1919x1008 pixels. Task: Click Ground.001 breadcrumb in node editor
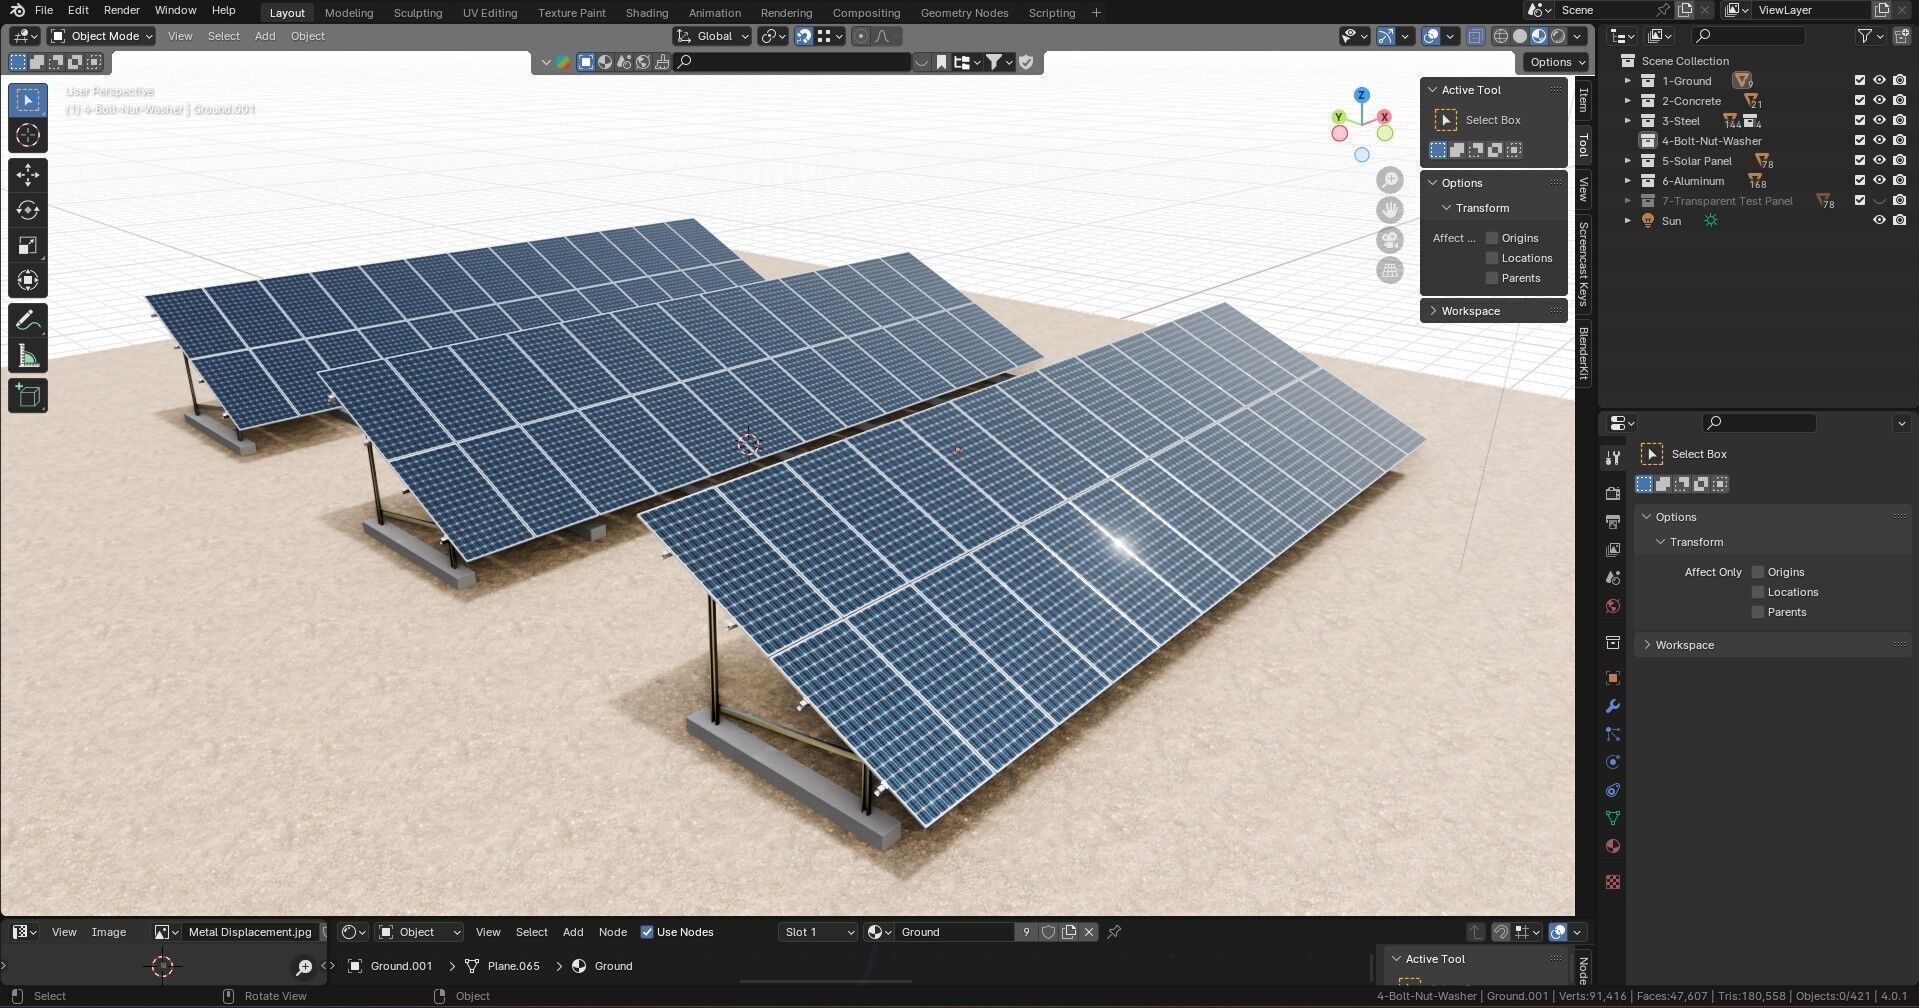click(x=401, y=966)
